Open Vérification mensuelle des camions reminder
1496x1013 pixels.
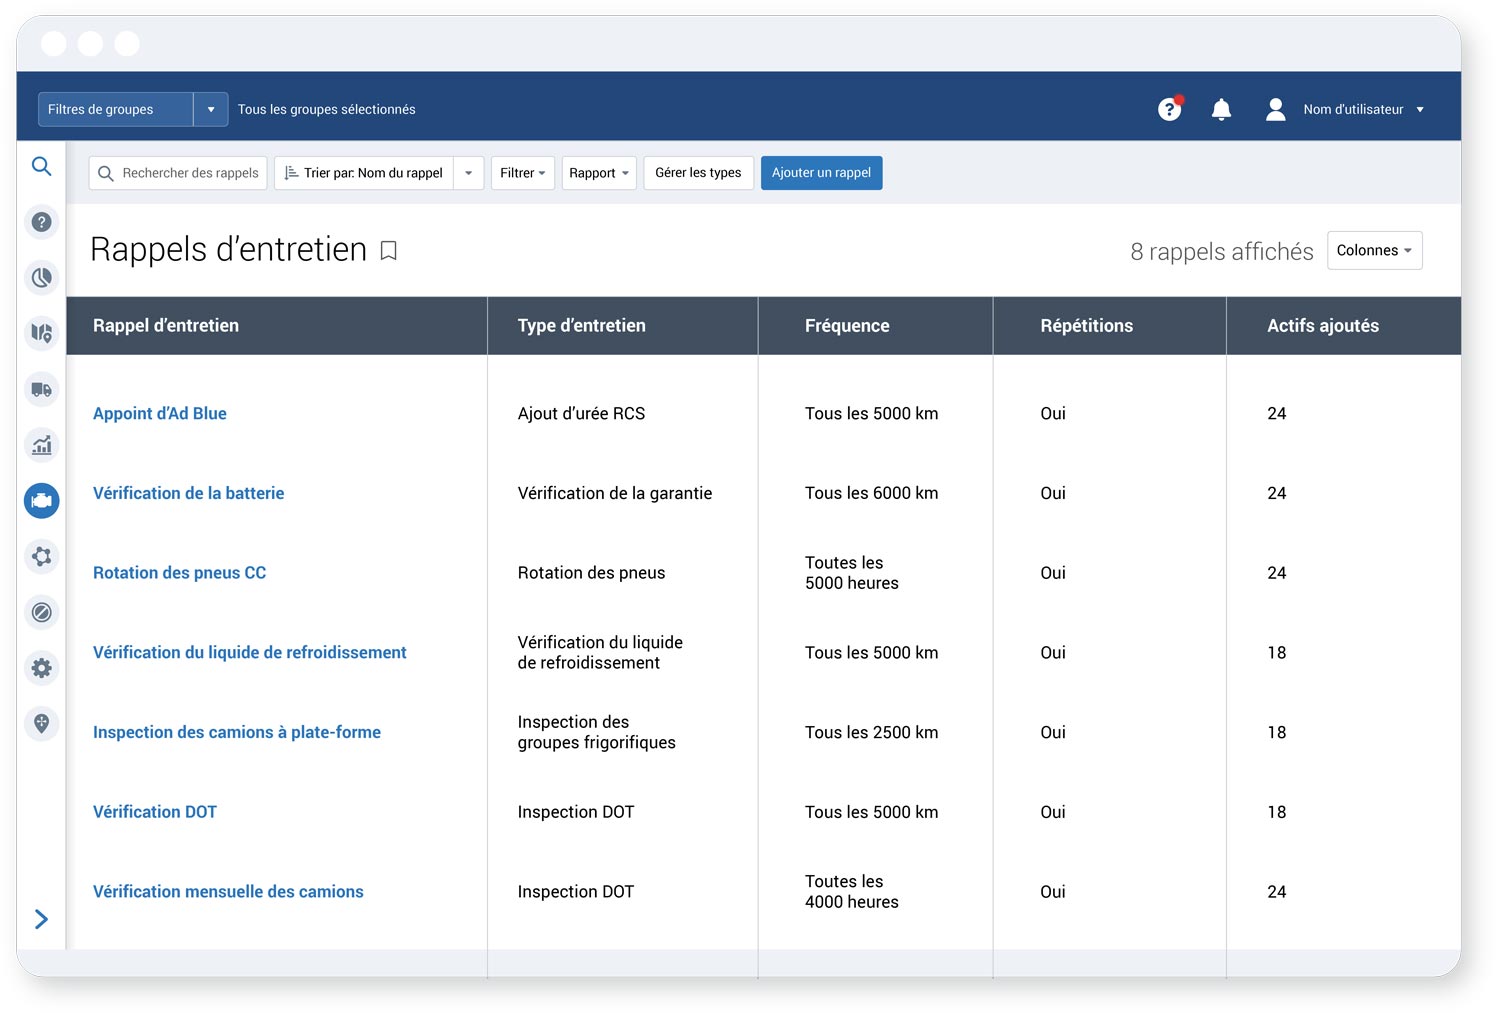tap(228, 892)
